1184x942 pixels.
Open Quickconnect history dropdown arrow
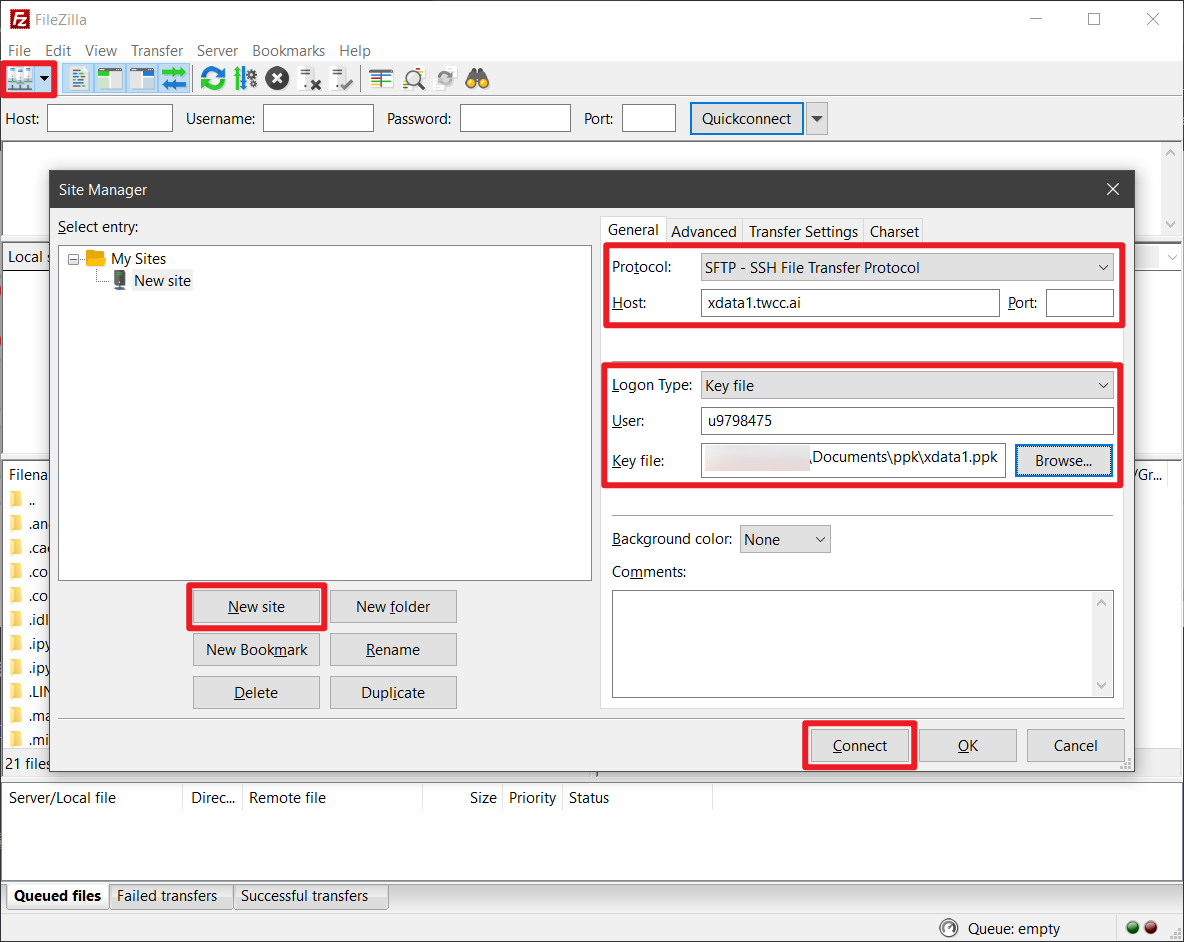pyautogui.click(x=817, y=119)
